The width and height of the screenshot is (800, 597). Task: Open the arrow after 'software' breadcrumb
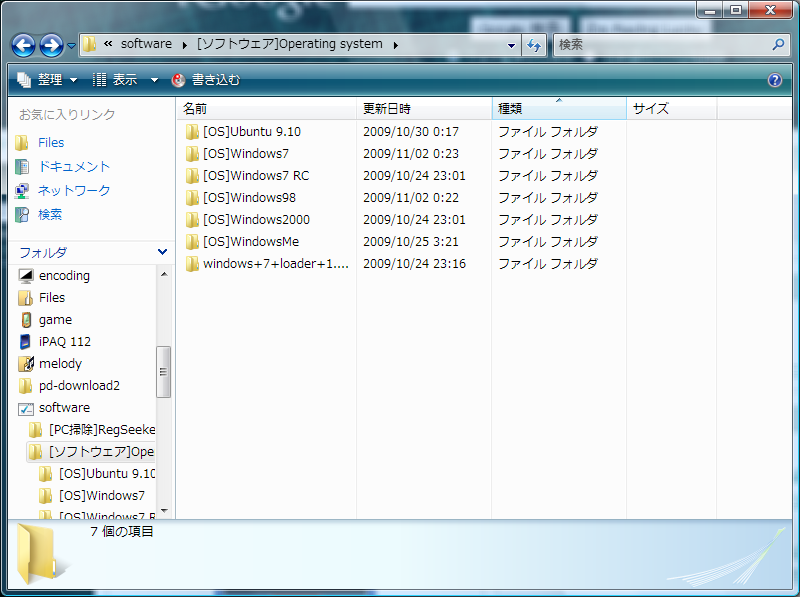click(185, 45)
